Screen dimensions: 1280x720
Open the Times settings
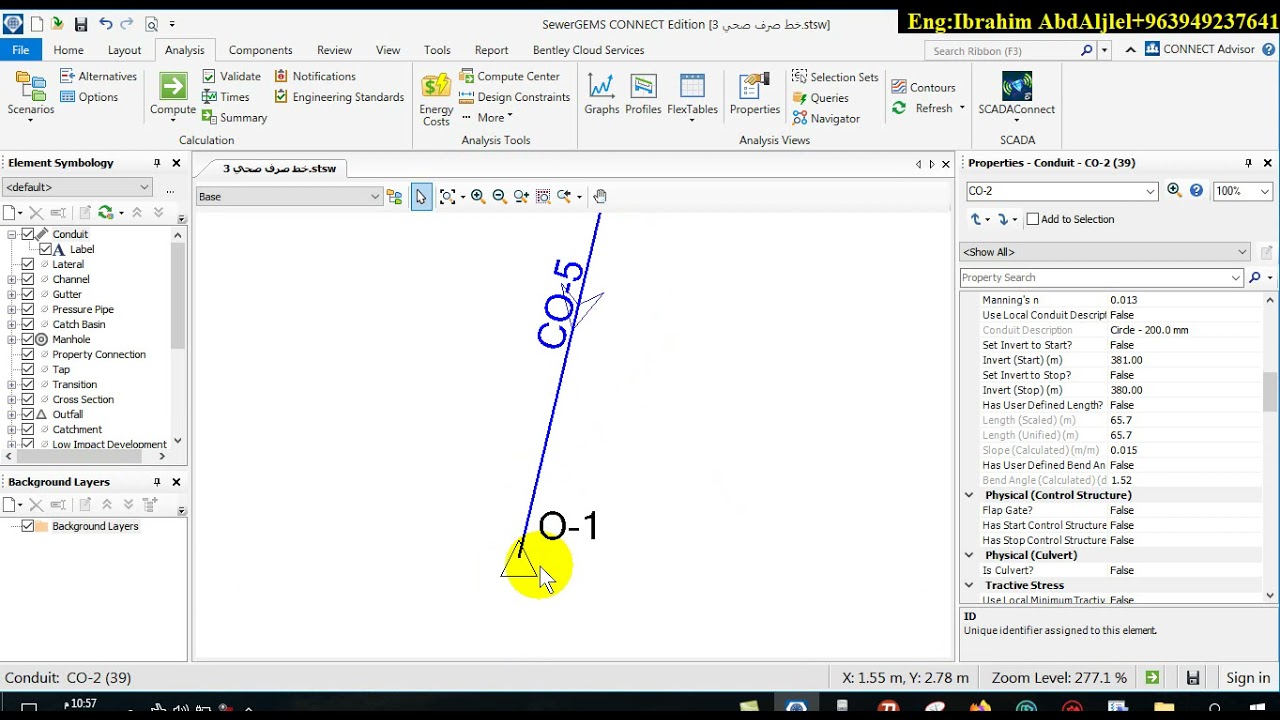226,97
